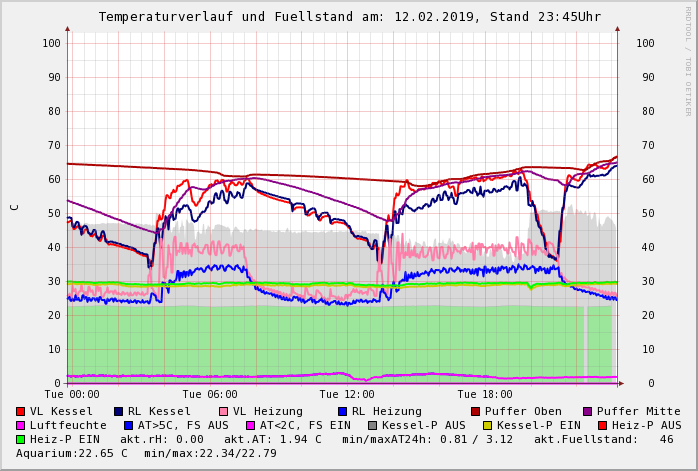Select the green Heiz-P EIN swatch
This screenshot has width=698, height=471.
pos(21,439)
